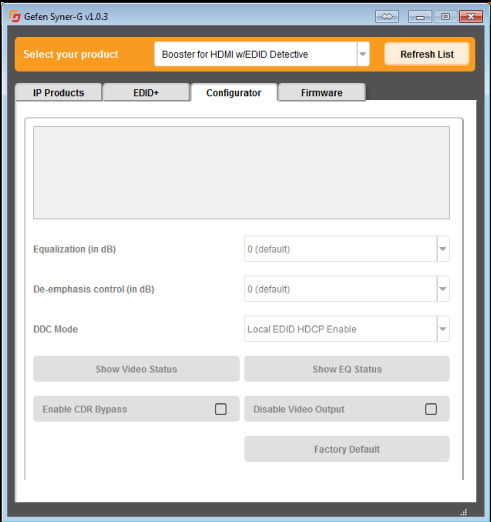Check the Disable Video Output box
Viewport: 491px width, 522px height.
tap(431, 409)
